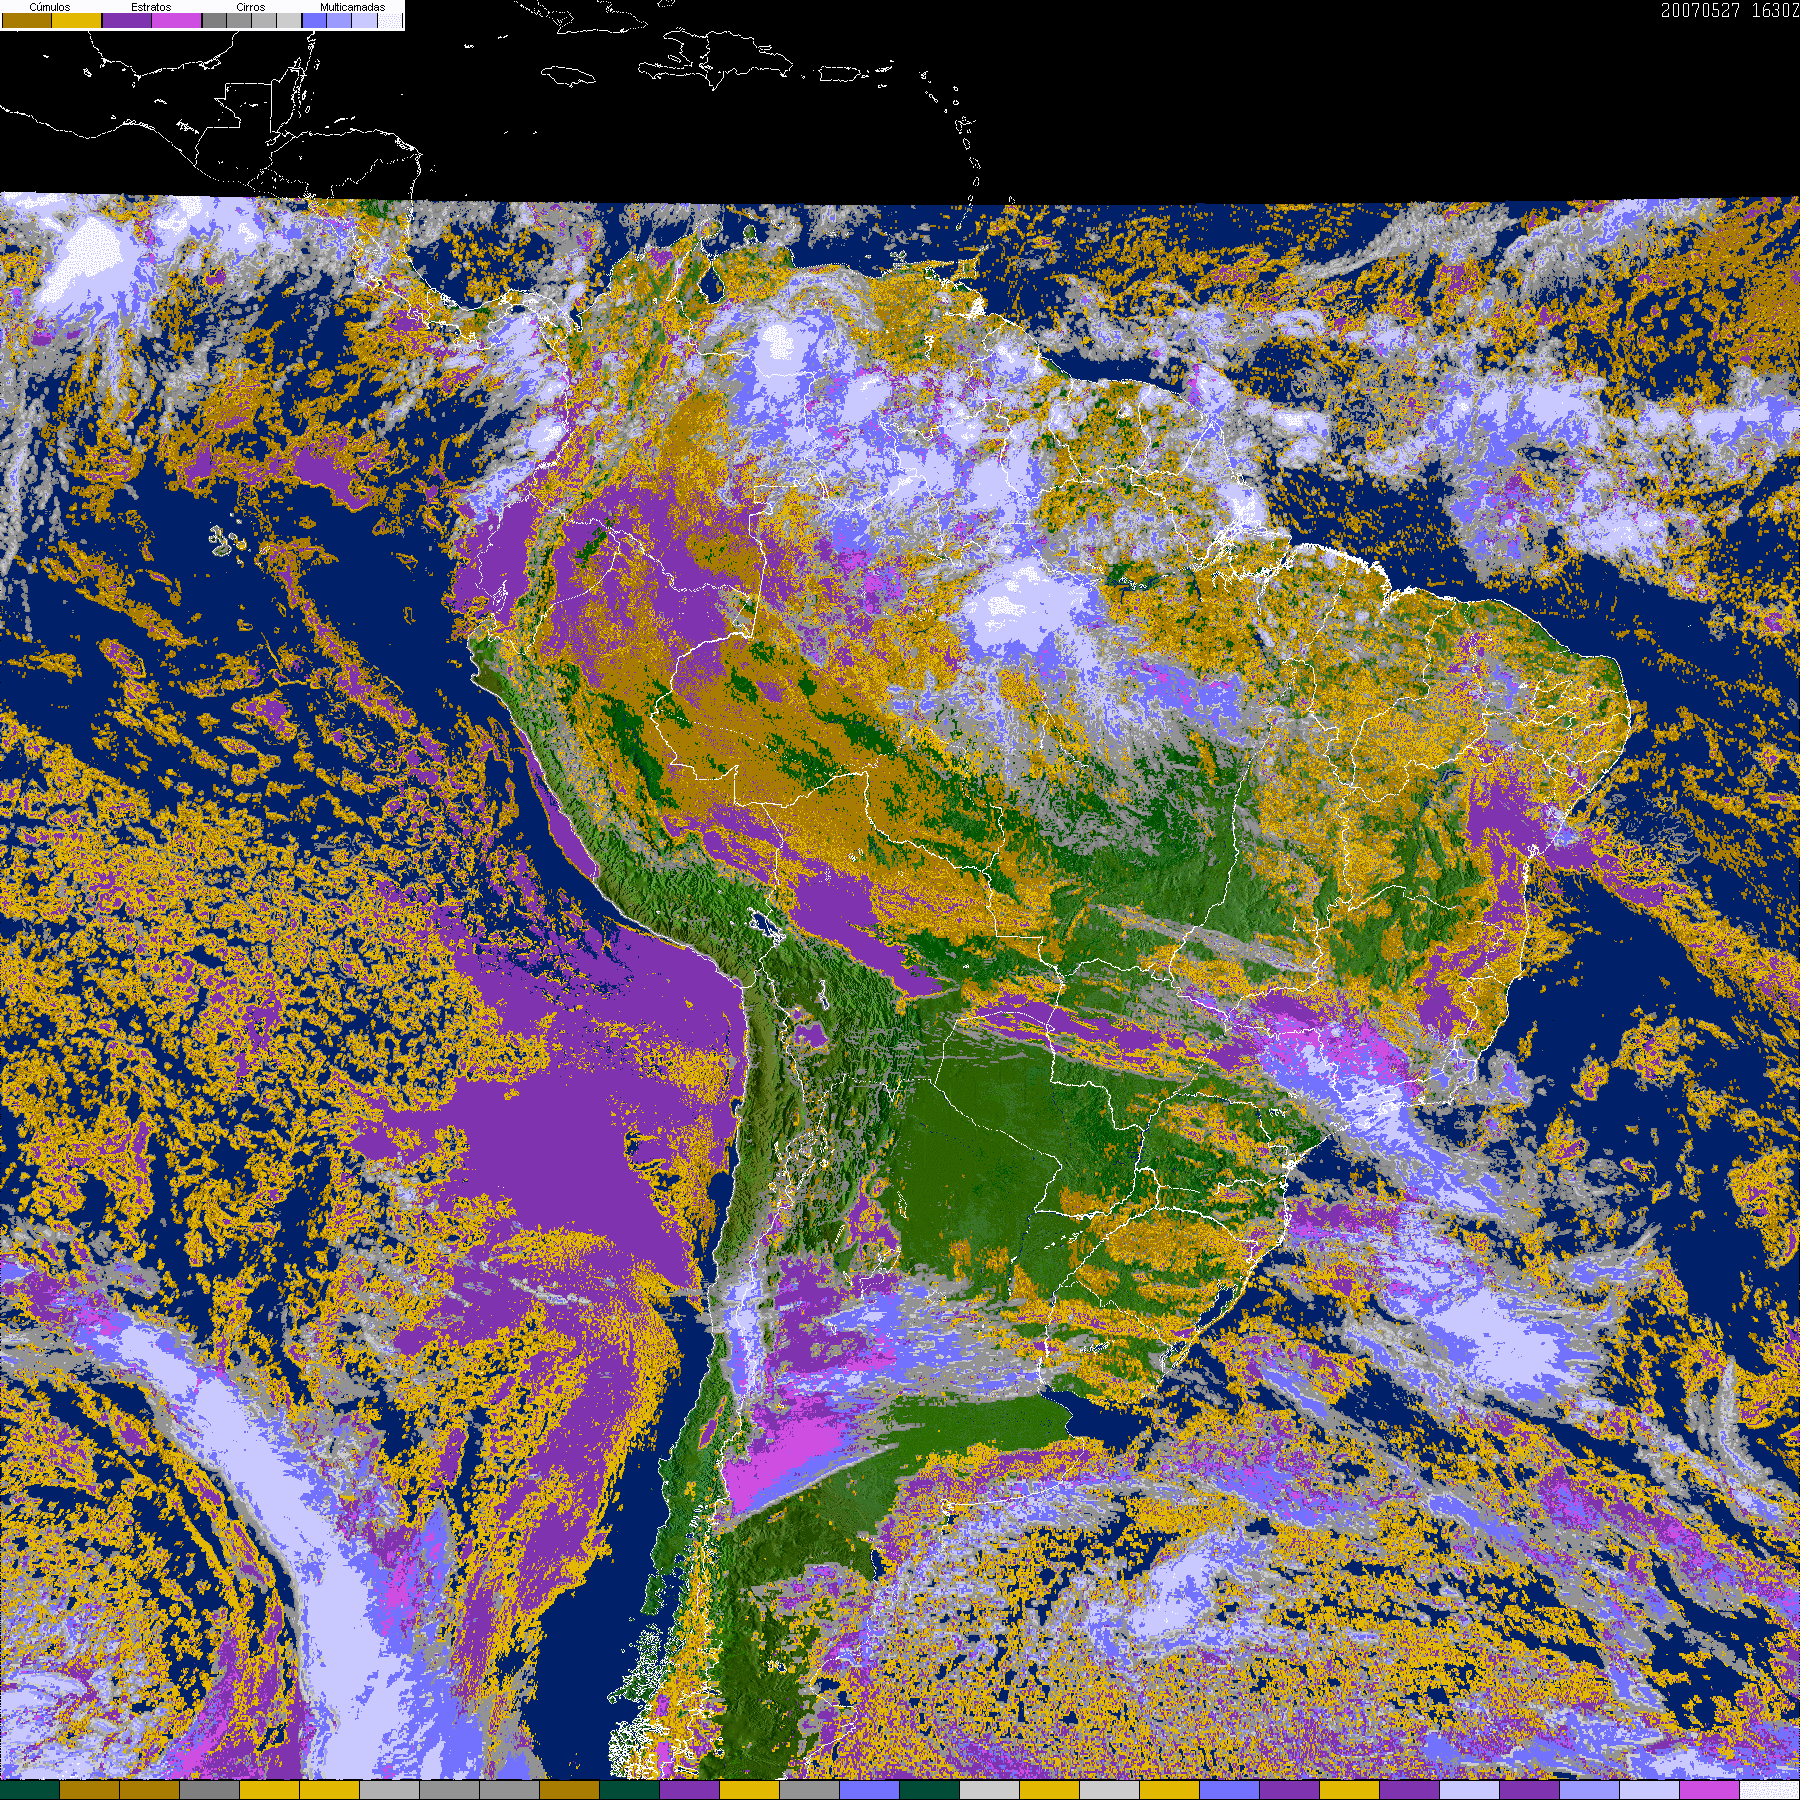Click the dotted white Multicamadas legend swatch
Viewport: 1800px width, 1800px height.
coord(390,20)
